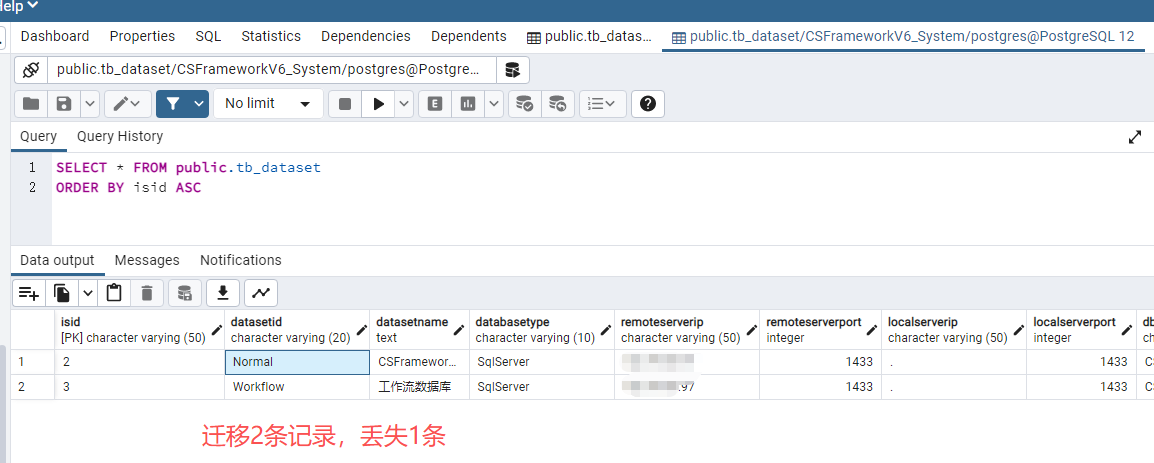Click the isid cell with value 3

click(140, 387)
